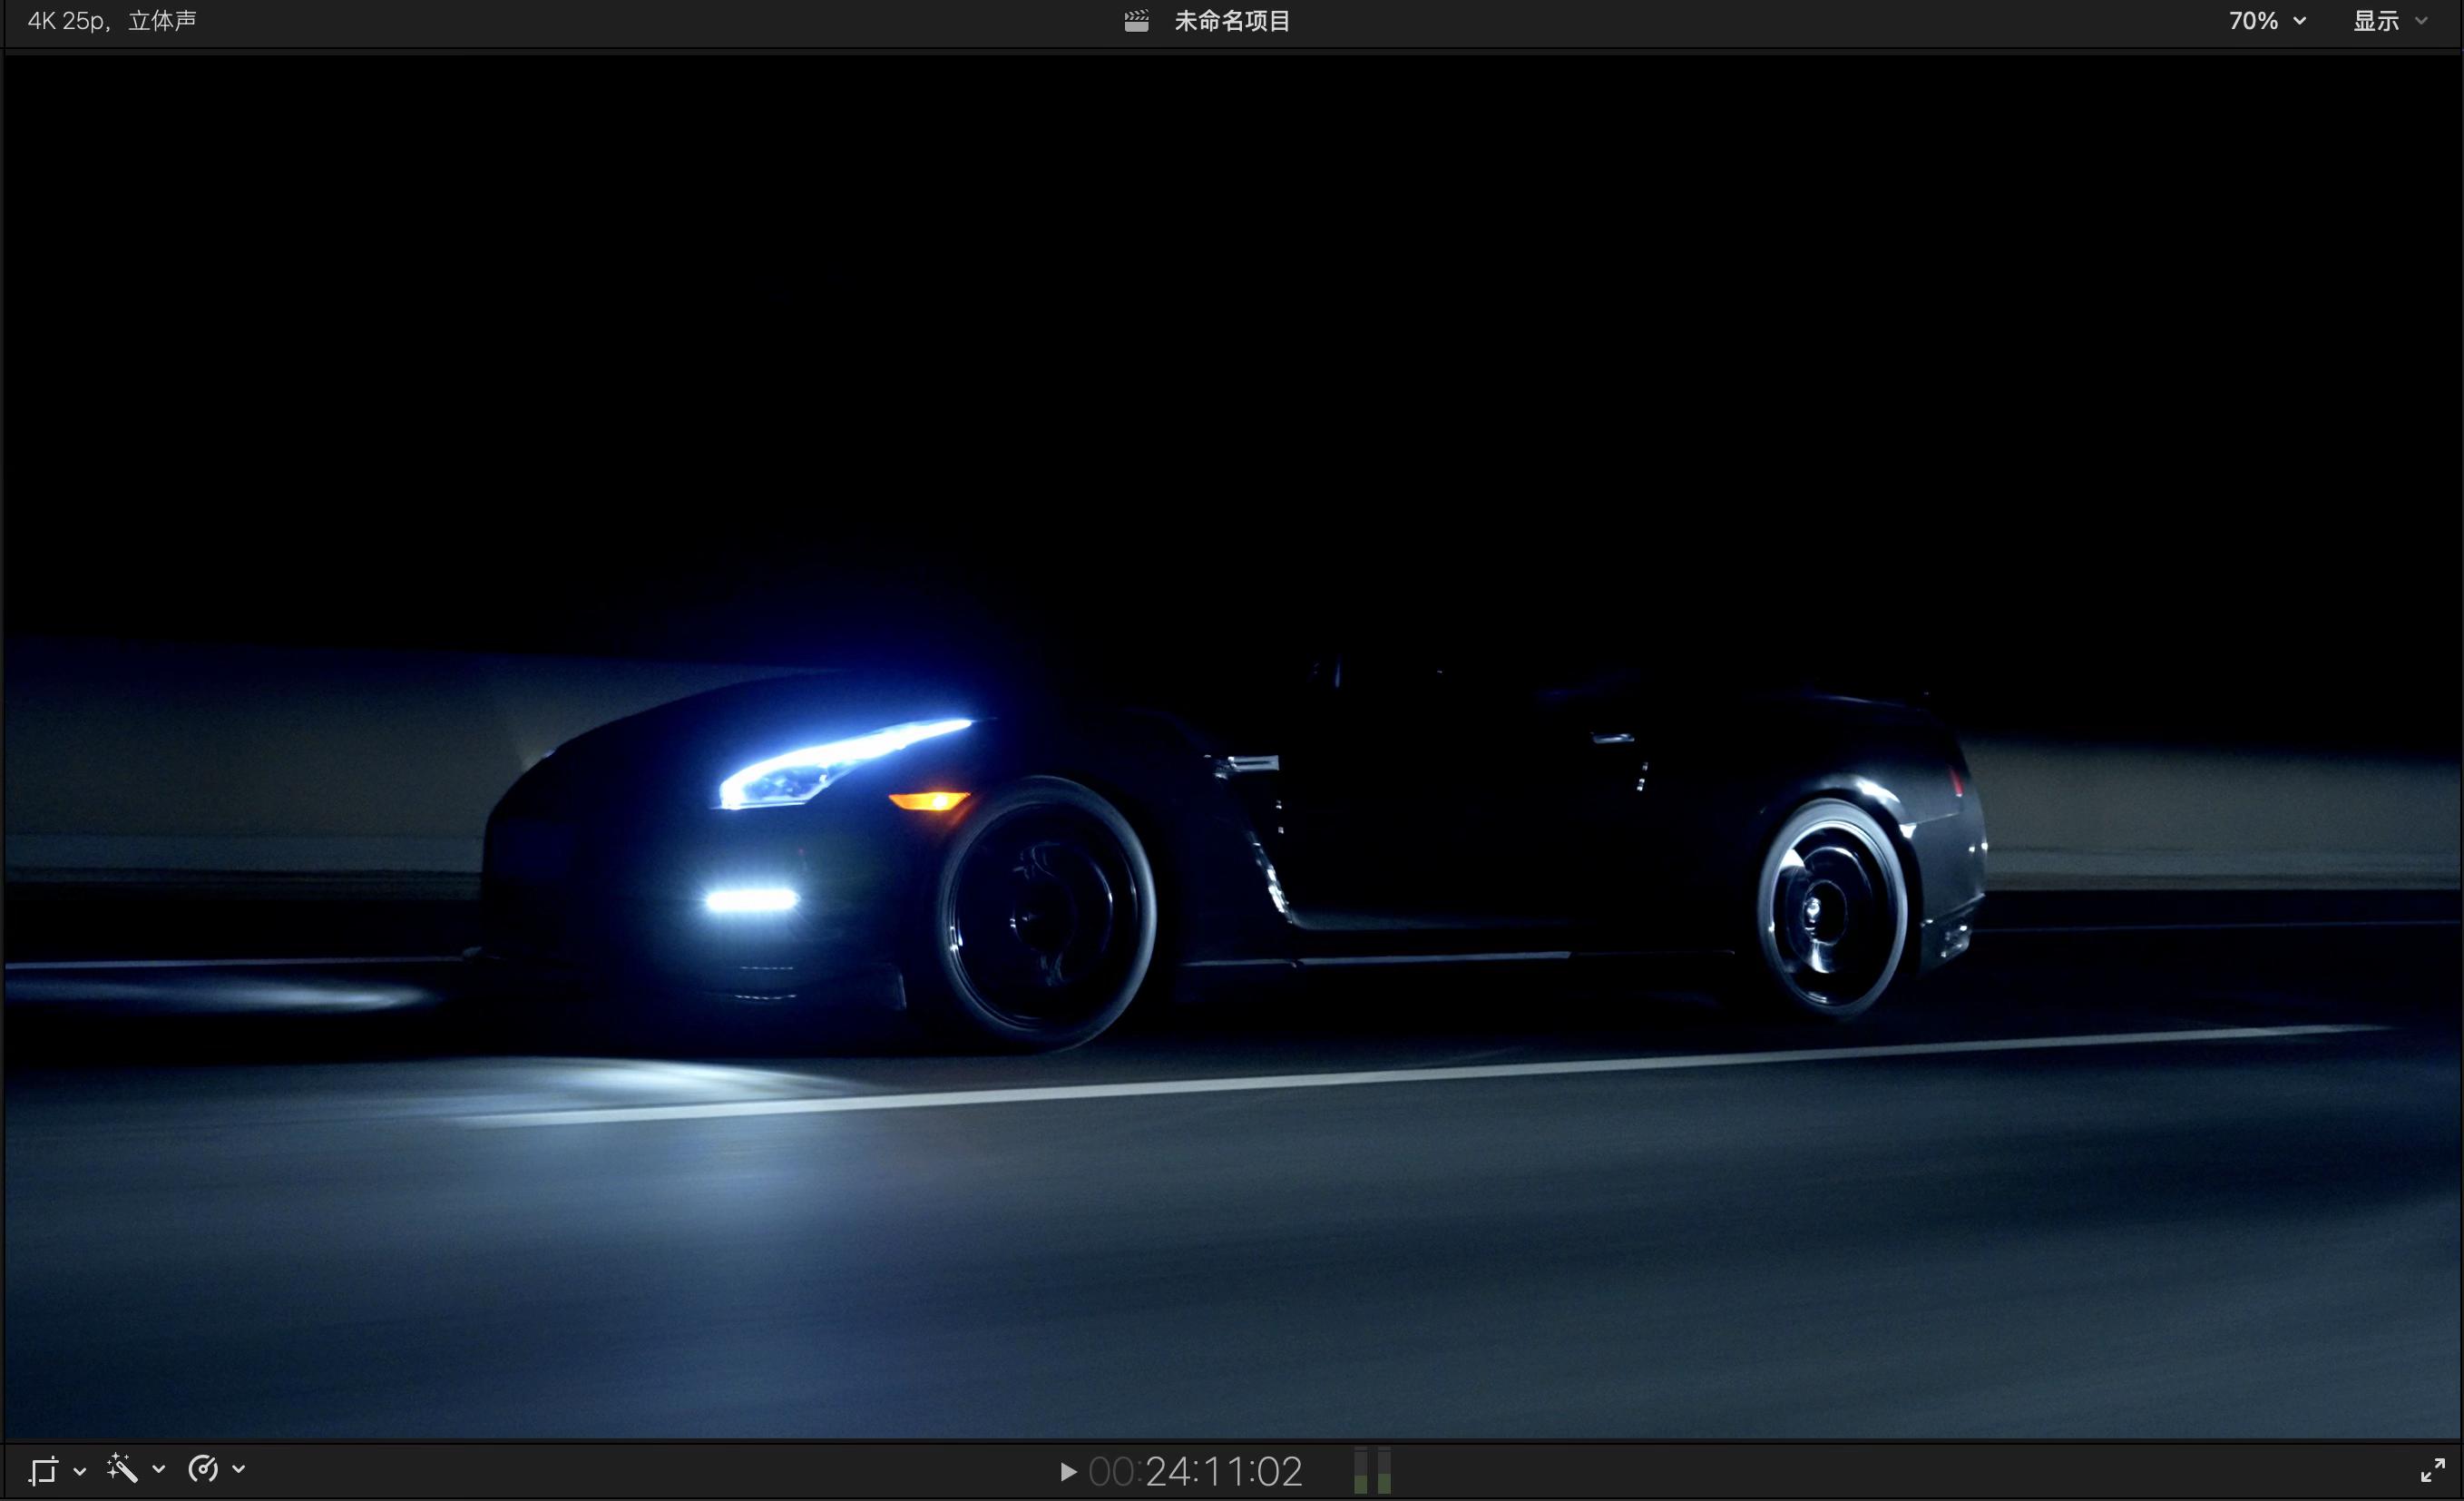Click the car's front wheel in the viewer

(1045, 914)
